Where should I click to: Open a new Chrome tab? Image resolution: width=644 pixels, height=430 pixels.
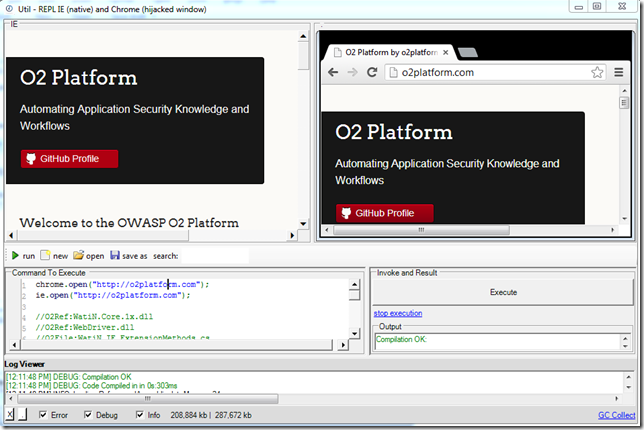pos(467,52)
